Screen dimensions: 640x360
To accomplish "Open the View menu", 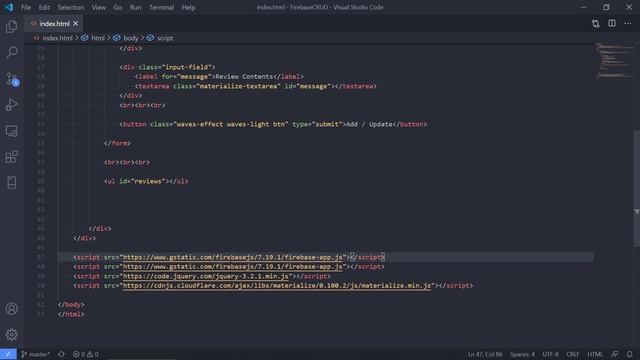I will [98, 7].
